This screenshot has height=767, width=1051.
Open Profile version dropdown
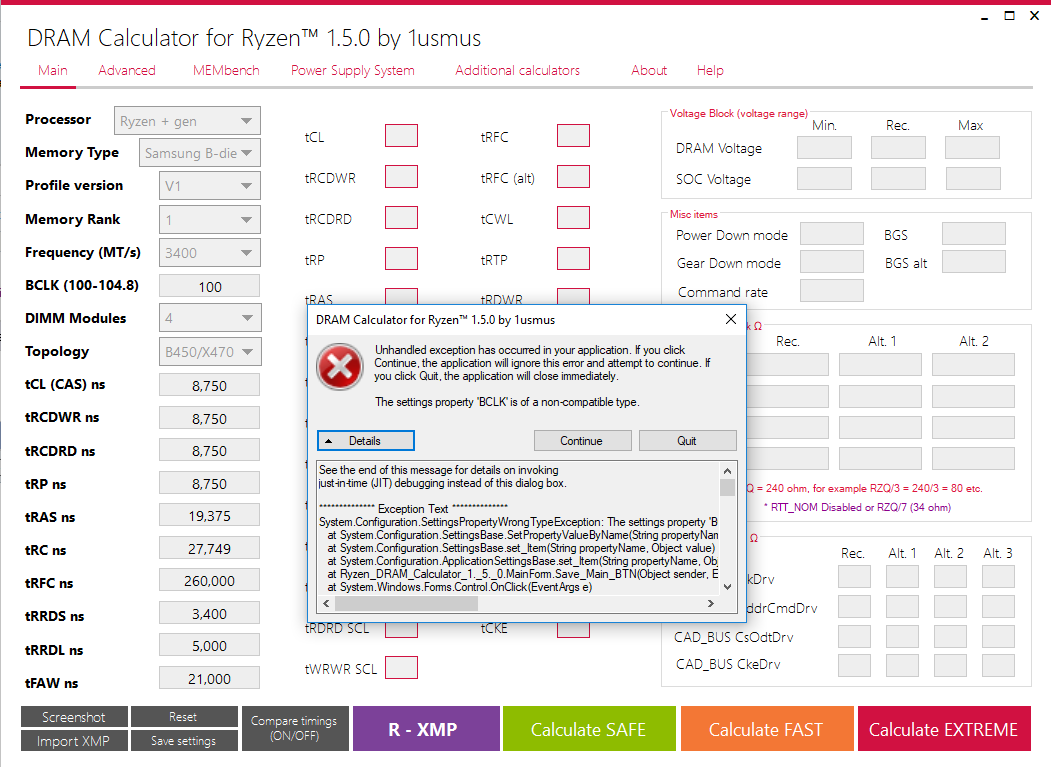(210, 186)
